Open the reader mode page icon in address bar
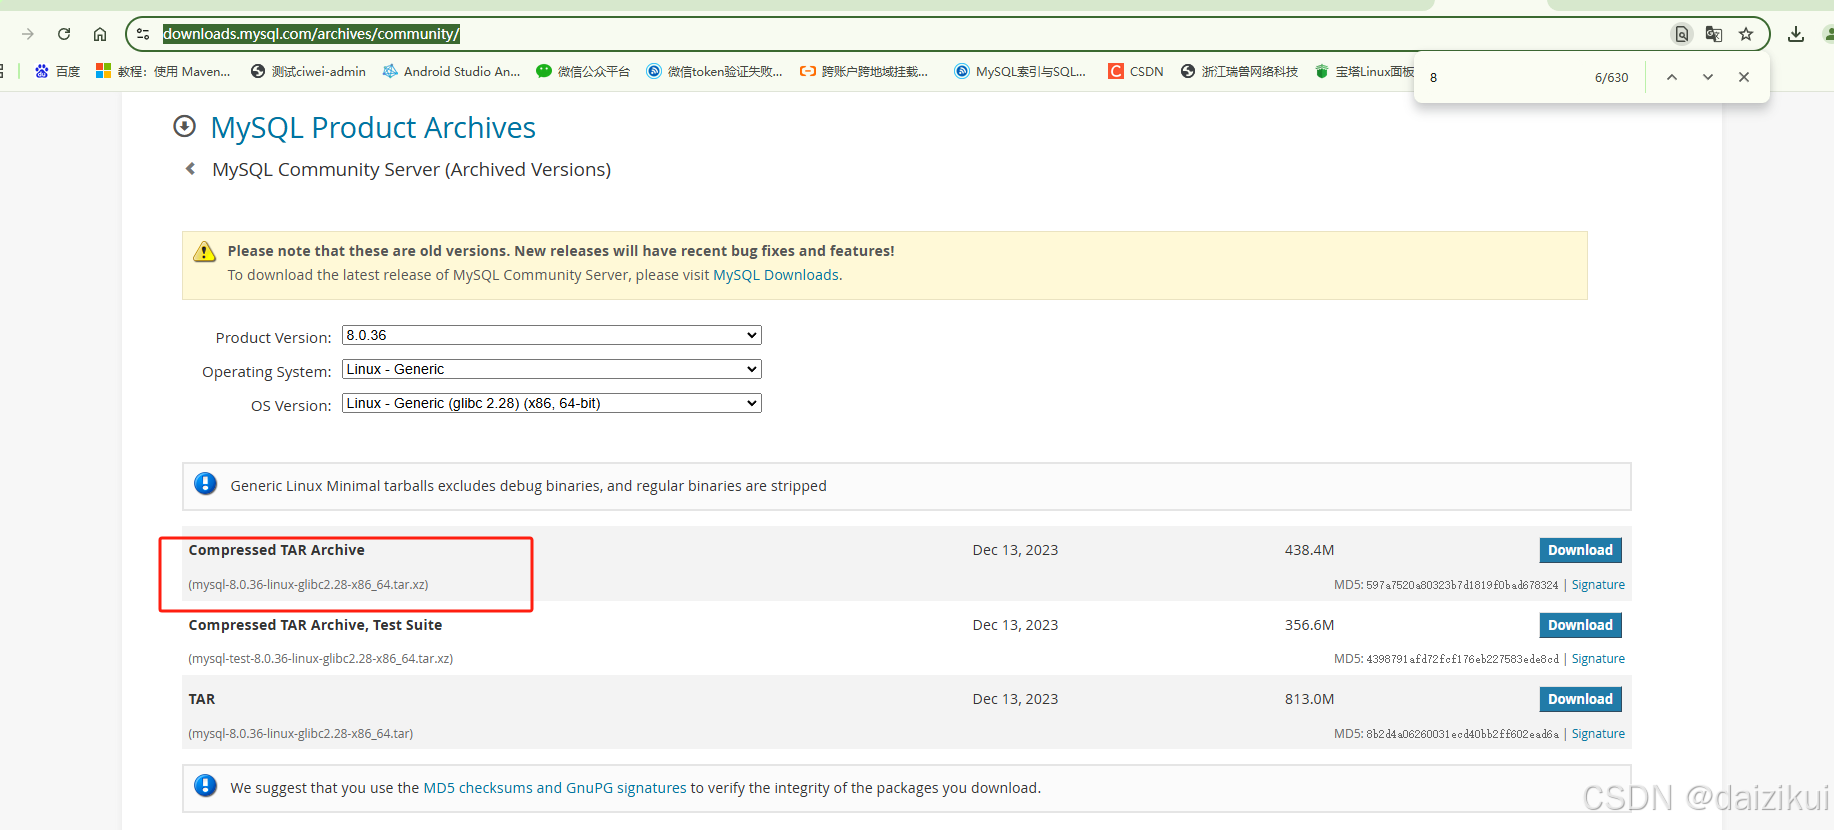Viewport: 1834px width, 830px height. pos(1682,34)
